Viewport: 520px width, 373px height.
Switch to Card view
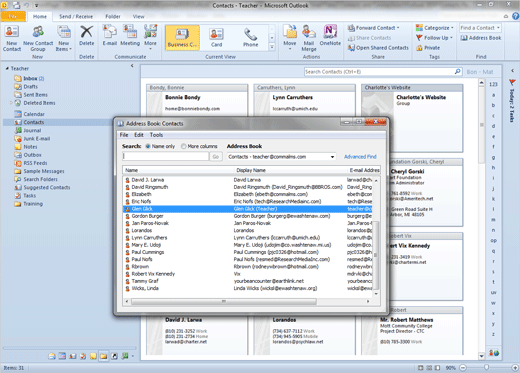[x=216, y=38]
